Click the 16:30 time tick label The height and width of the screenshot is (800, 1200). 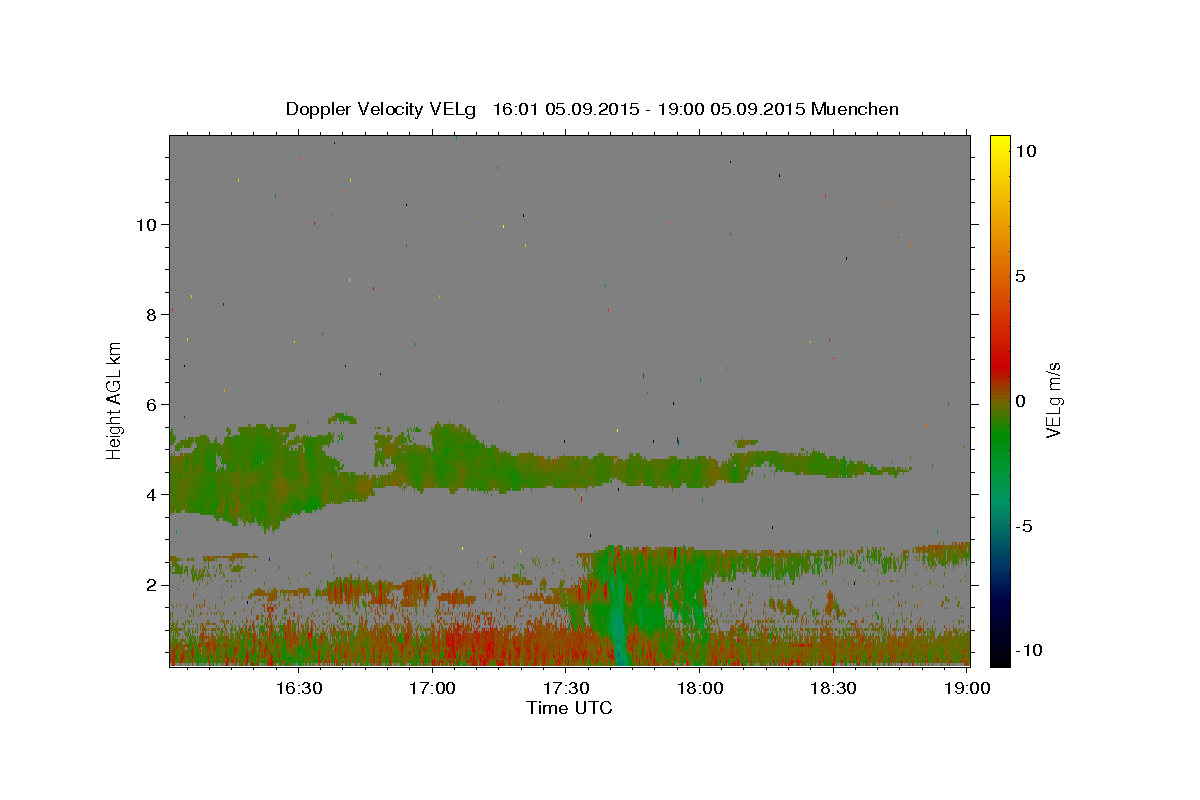pyautogui.click(x=299, y=688)
